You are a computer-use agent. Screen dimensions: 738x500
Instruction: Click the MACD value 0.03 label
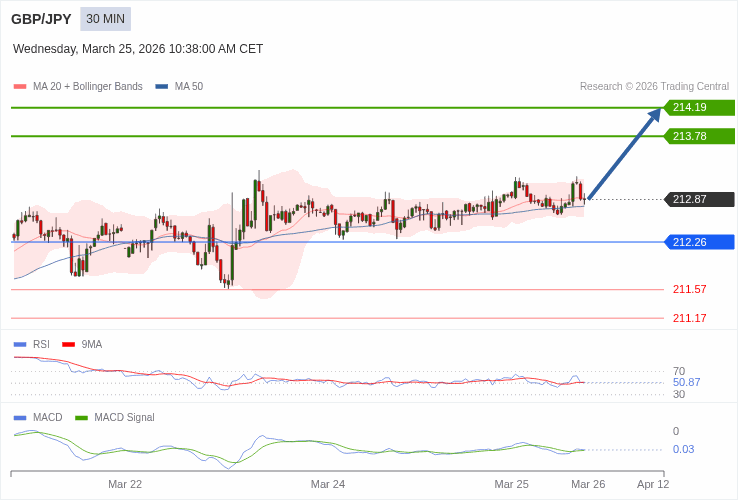click(x=683, y=449)
